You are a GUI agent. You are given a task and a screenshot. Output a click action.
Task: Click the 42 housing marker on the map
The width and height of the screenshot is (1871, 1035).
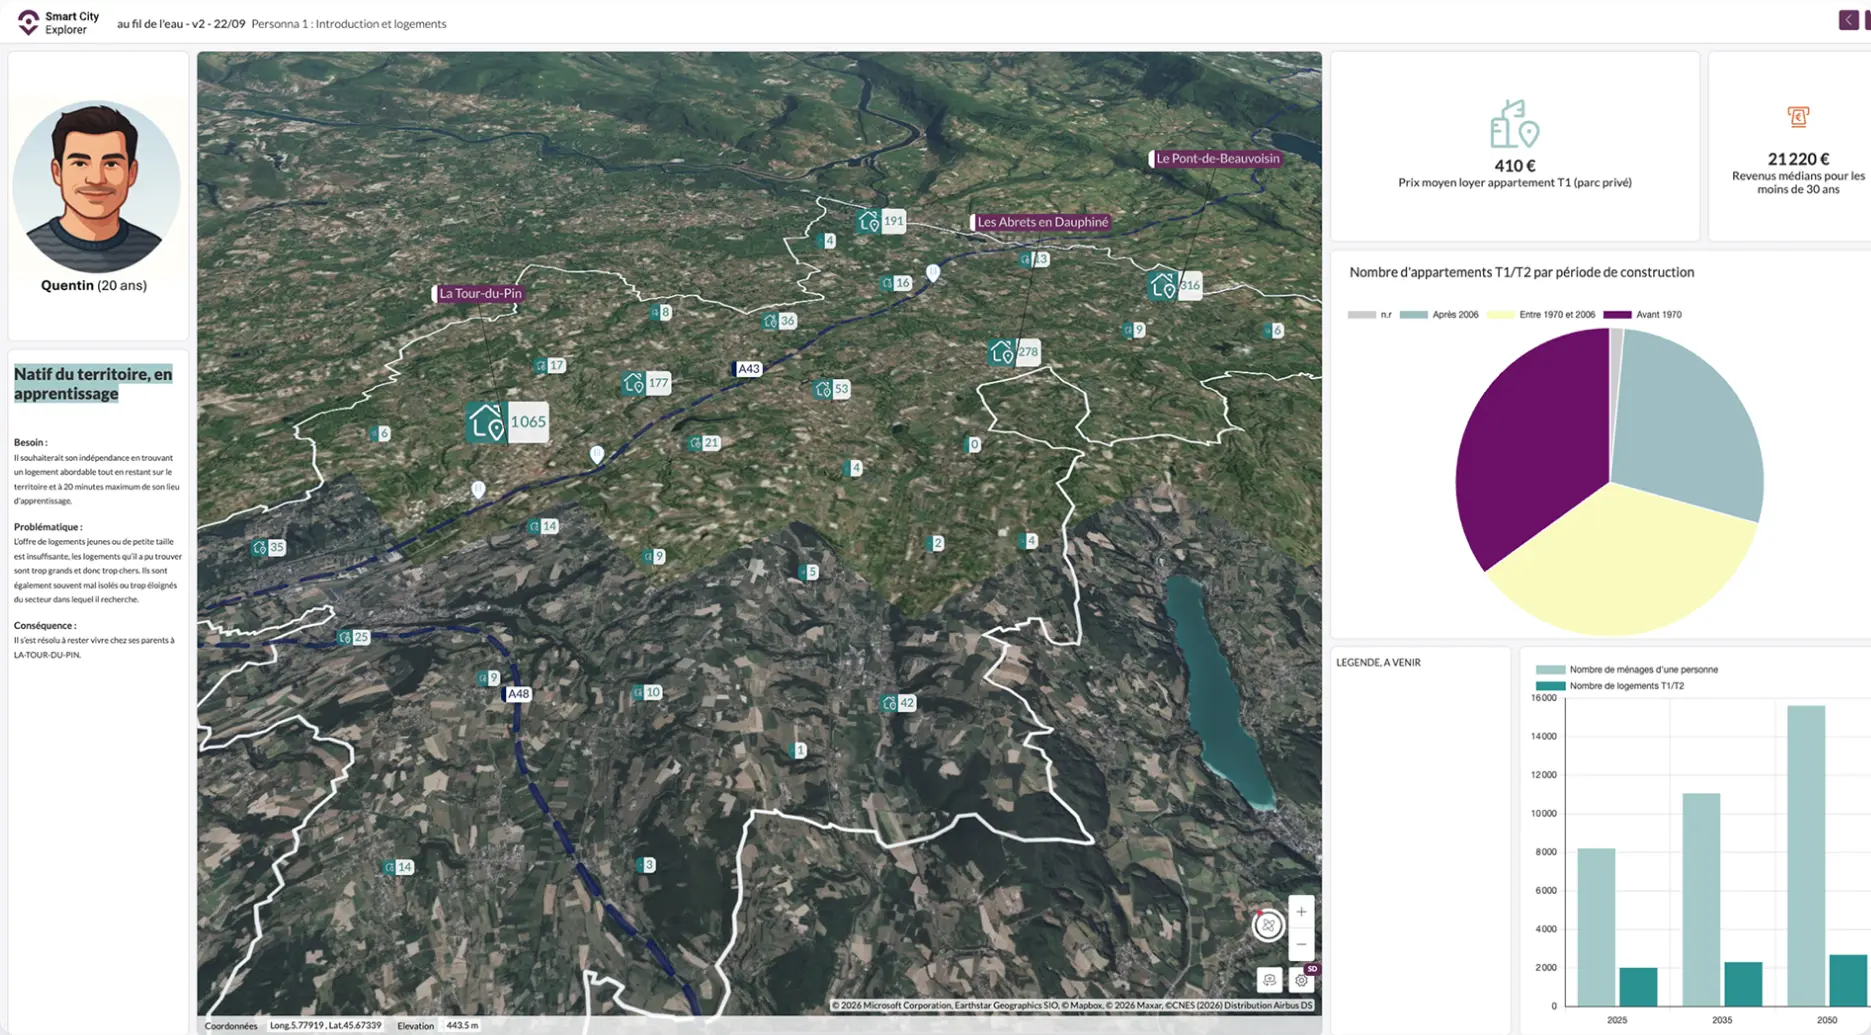coord(898,703)
